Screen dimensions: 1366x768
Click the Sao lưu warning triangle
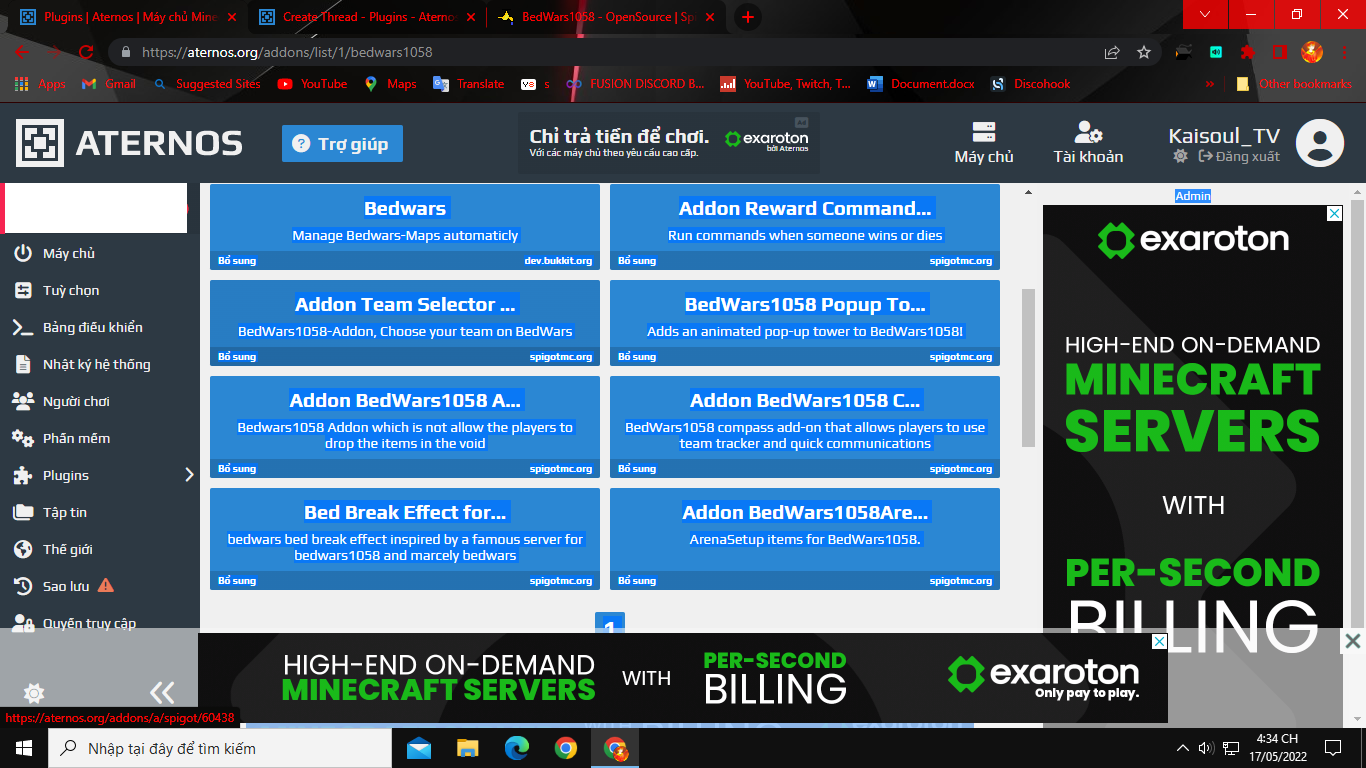coord(106,585)
